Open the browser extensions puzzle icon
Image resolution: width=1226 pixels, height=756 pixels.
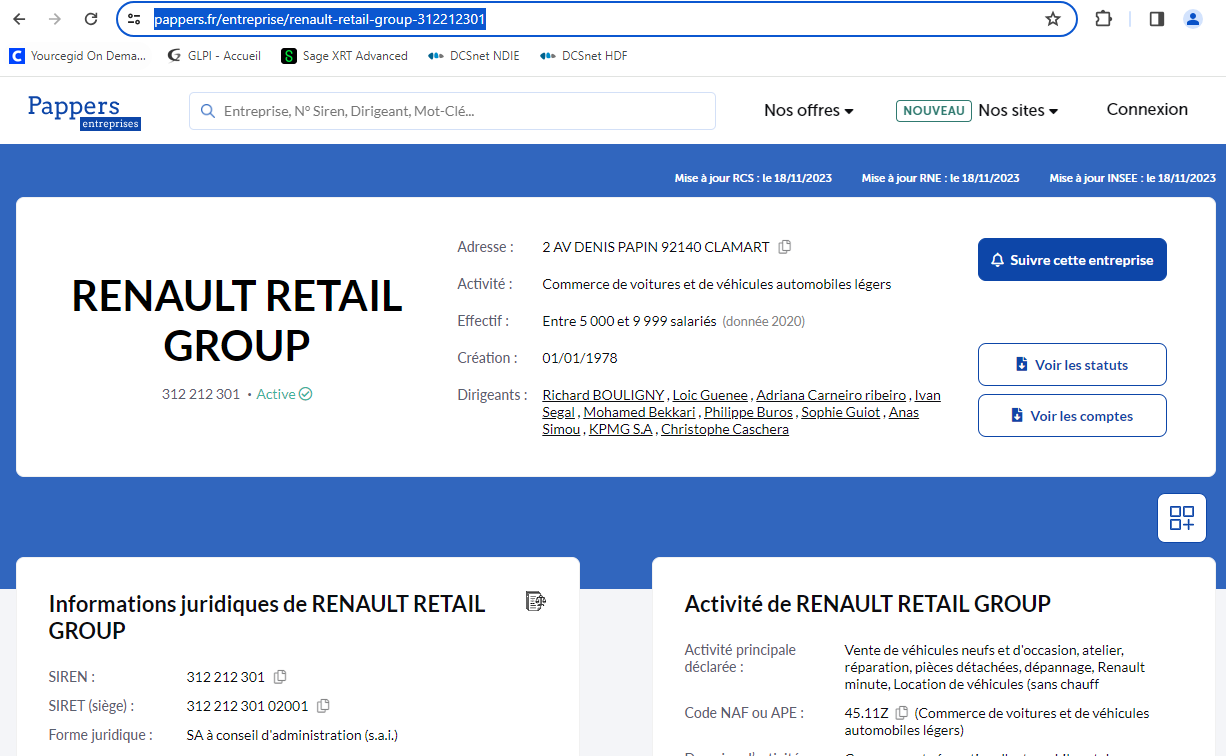click(1104, 19)
